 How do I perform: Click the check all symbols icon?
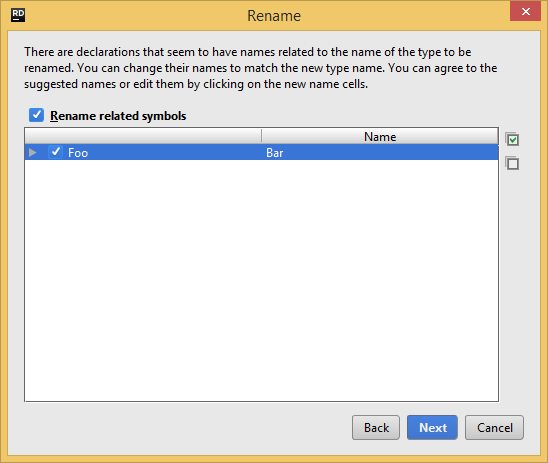pos(512,139)
